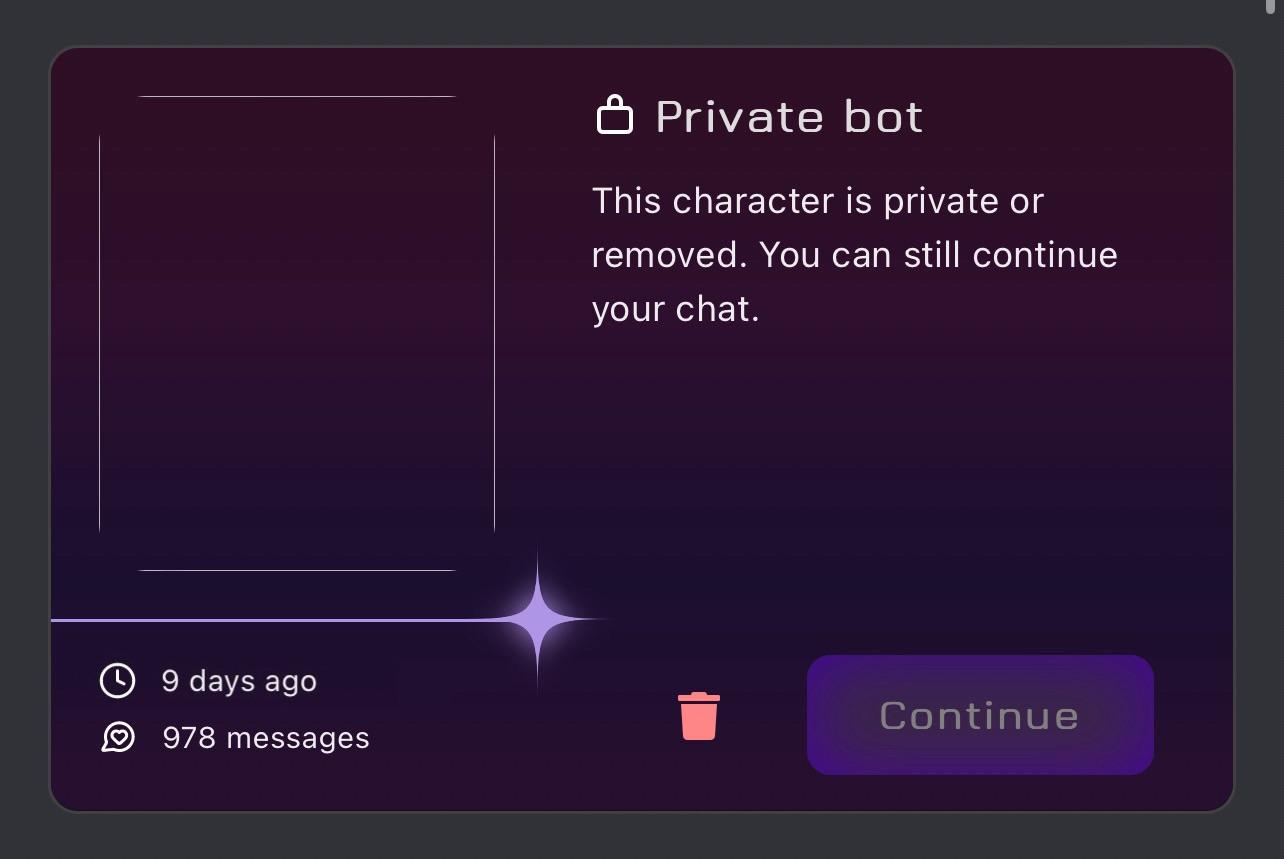Click the purple sparkle ornament on the card
The image size is (1284, 859).
point(537,619)
